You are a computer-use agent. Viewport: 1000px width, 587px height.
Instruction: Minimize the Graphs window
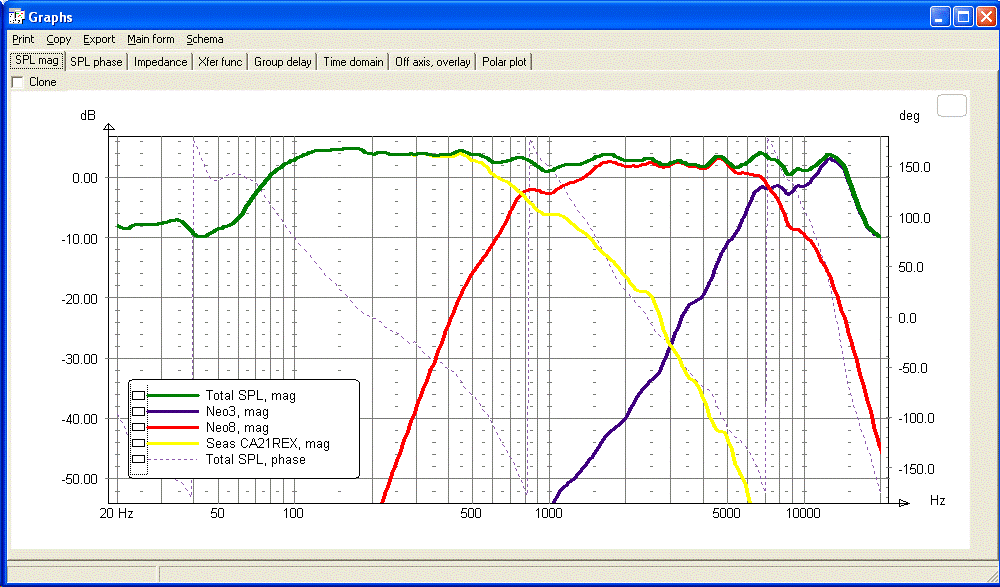(x=940, y=17)
